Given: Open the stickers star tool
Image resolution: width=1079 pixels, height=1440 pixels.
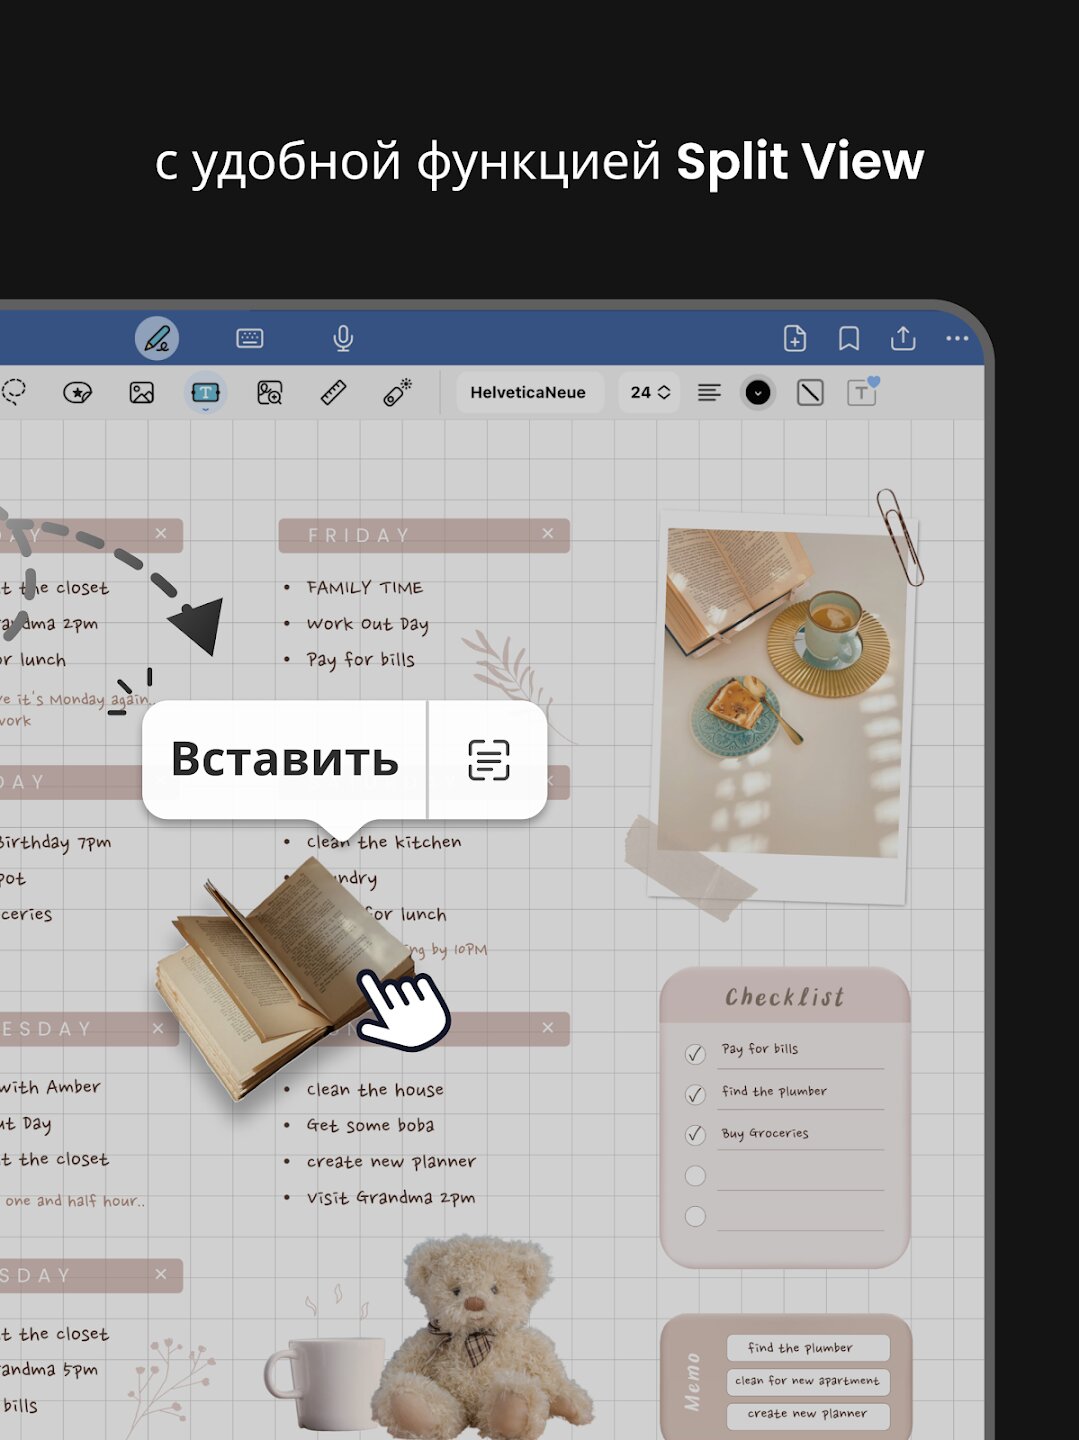Looking at the screenshot, I should pyautogui.click(x=77, y=393).
